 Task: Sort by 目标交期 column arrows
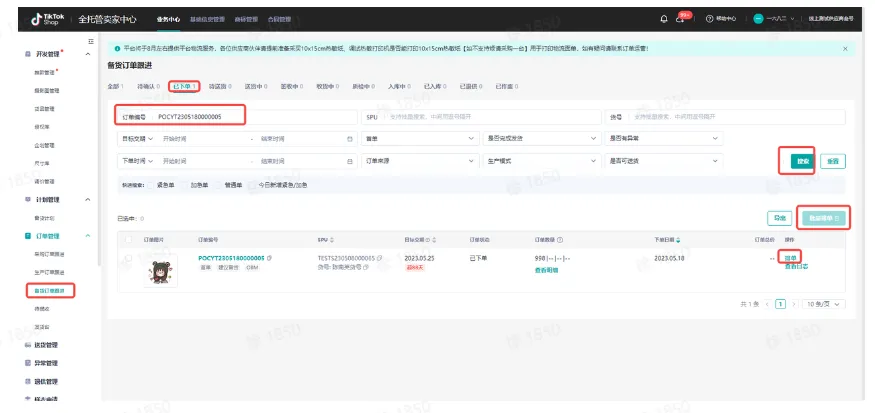[x=434, y=240]
